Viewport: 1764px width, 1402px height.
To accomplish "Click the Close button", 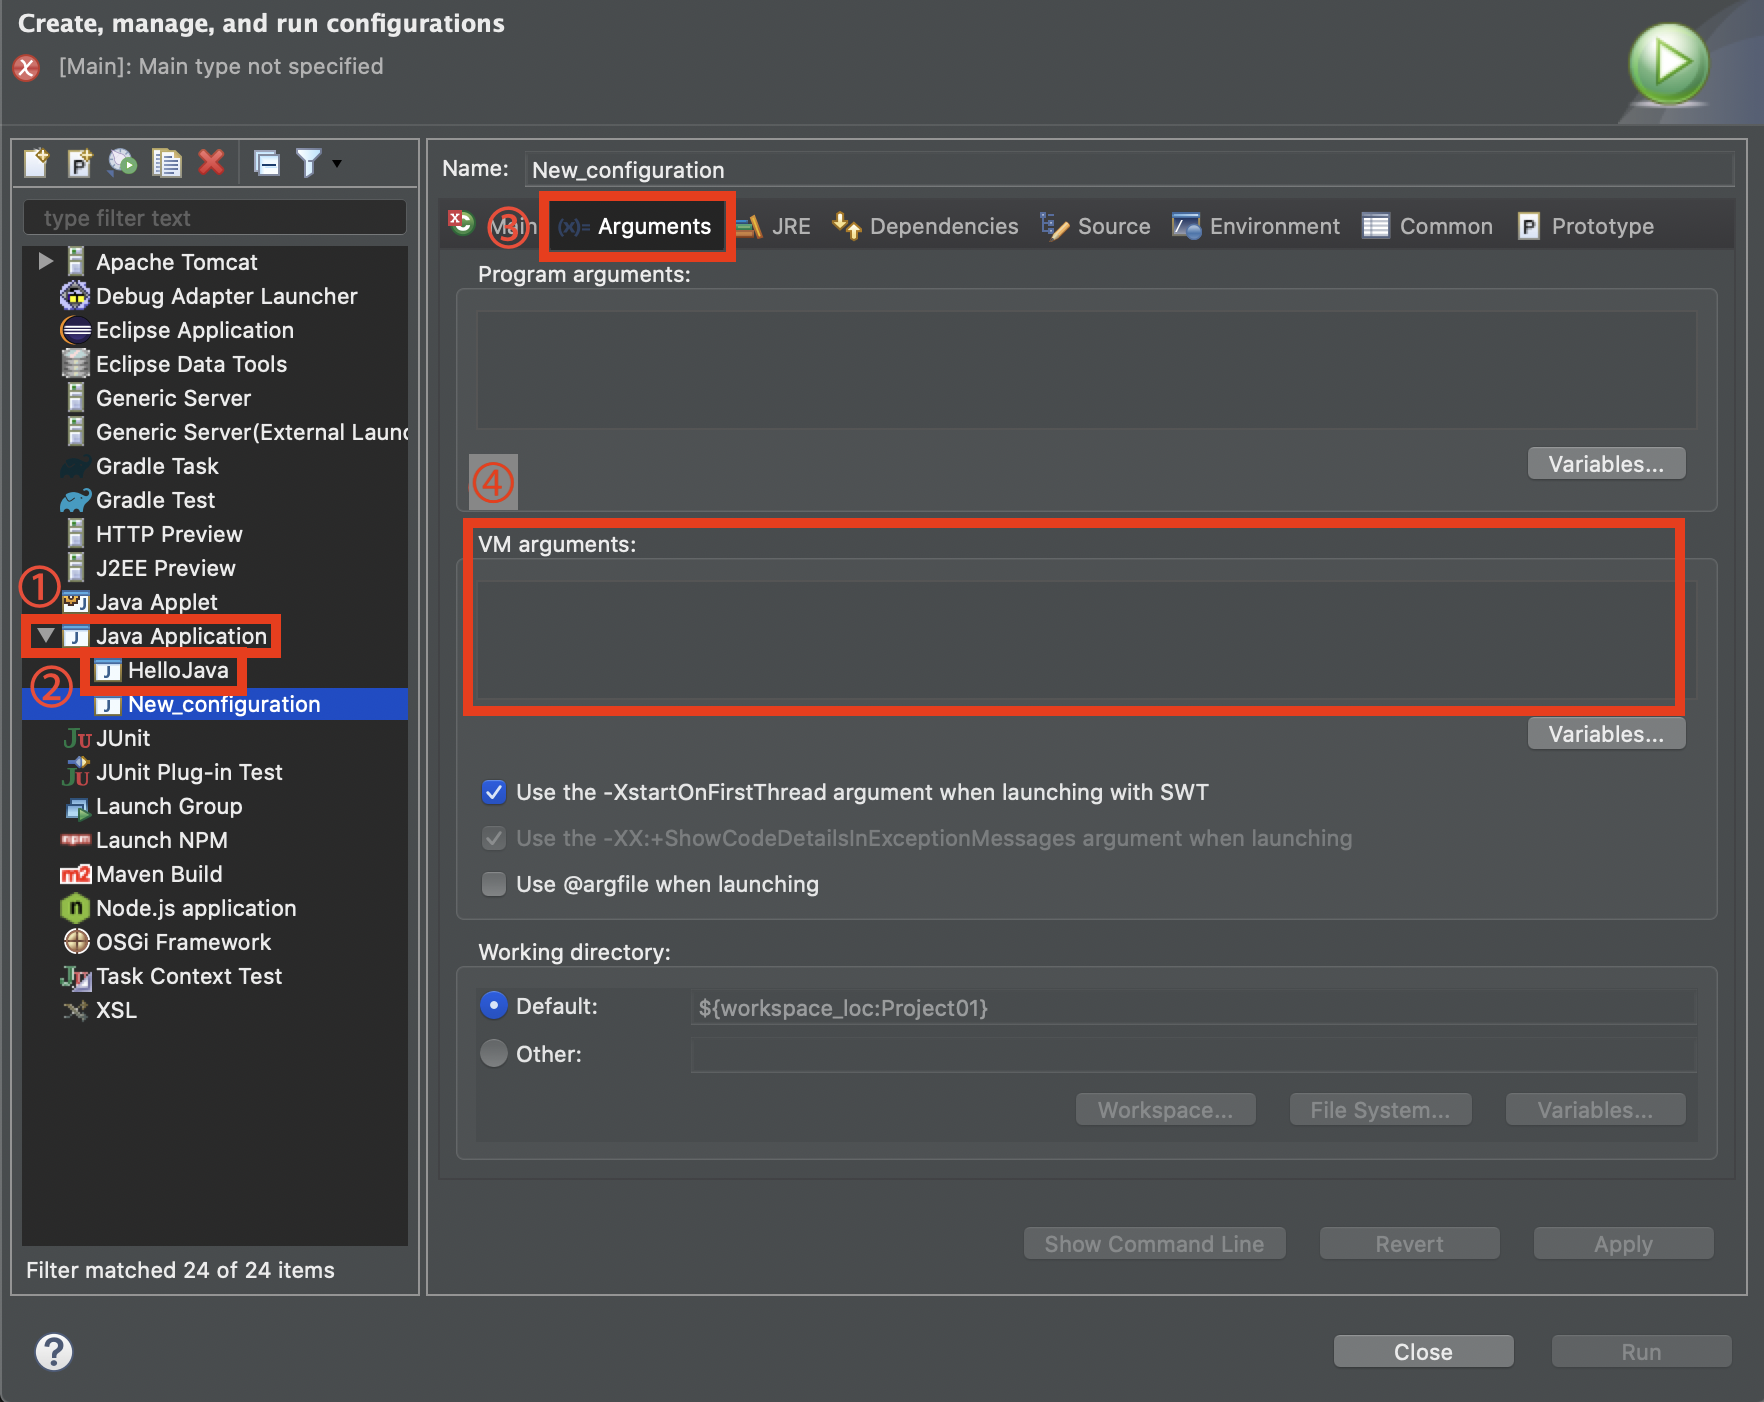I will tap(1423, 1352).
